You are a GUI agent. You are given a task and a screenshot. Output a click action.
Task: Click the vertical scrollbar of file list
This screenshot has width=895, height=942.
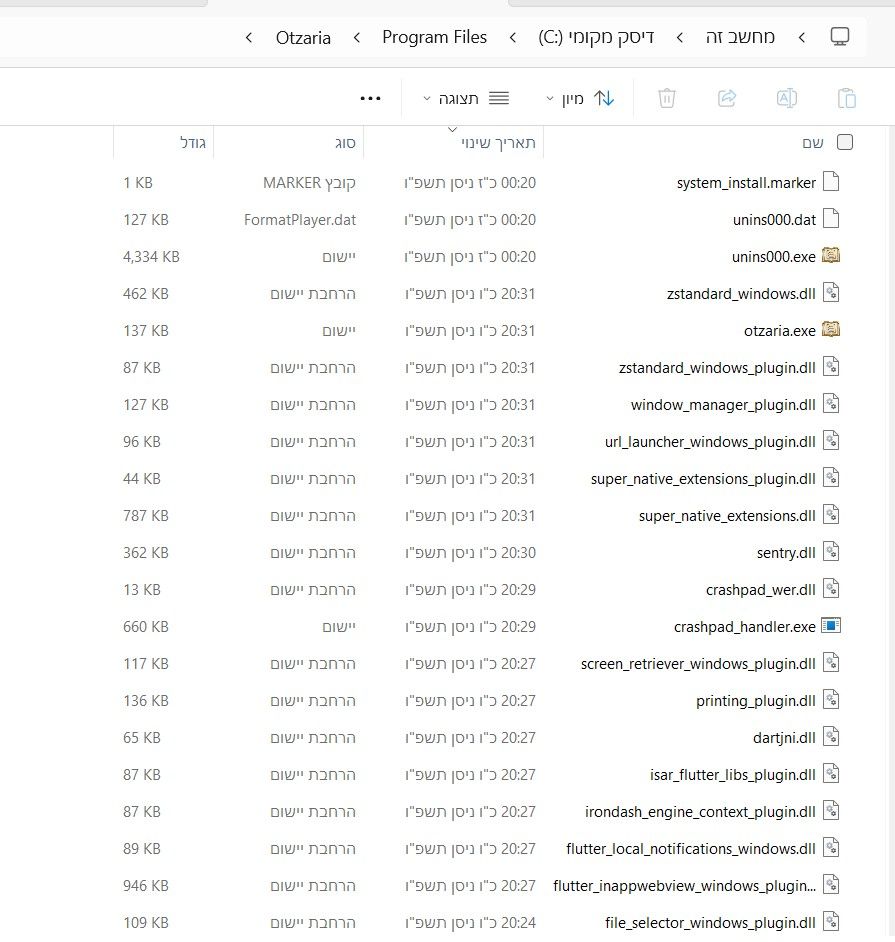[x=890, y=533]
